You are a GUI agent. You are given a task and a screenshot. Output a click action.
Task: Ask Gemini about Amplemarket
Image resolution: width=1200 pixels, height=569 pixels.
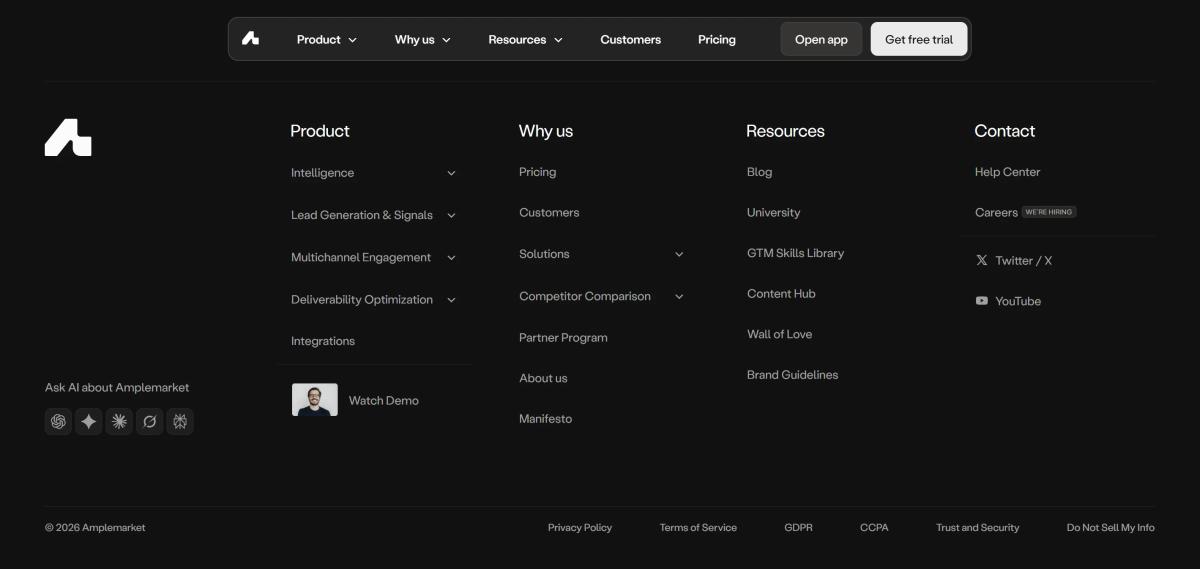[89, 421]
